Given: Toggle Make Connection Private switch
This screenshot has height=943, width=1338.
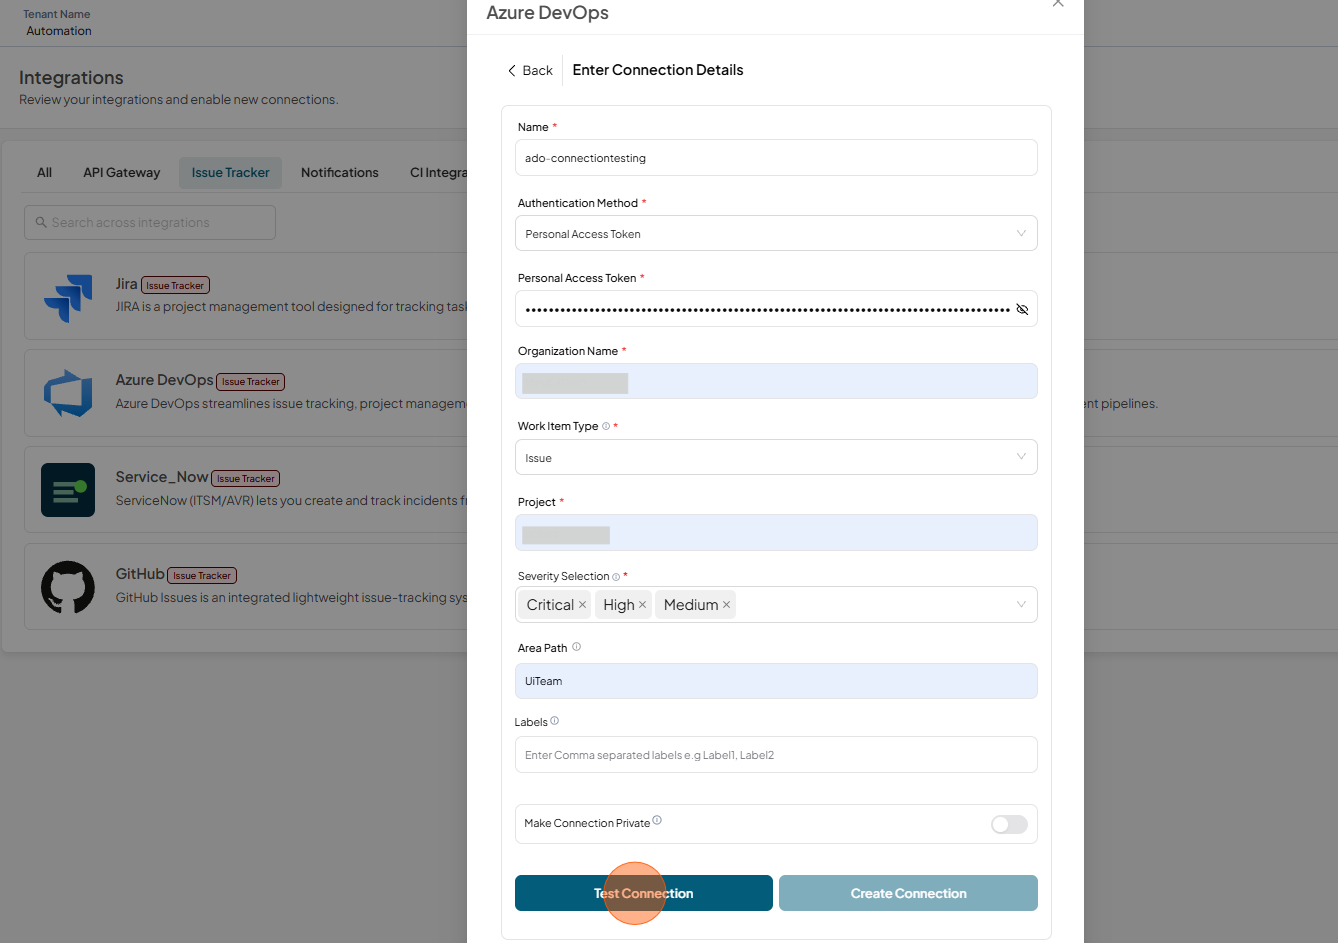Looking at the screenshot, I should click(x=1009, y=824).
